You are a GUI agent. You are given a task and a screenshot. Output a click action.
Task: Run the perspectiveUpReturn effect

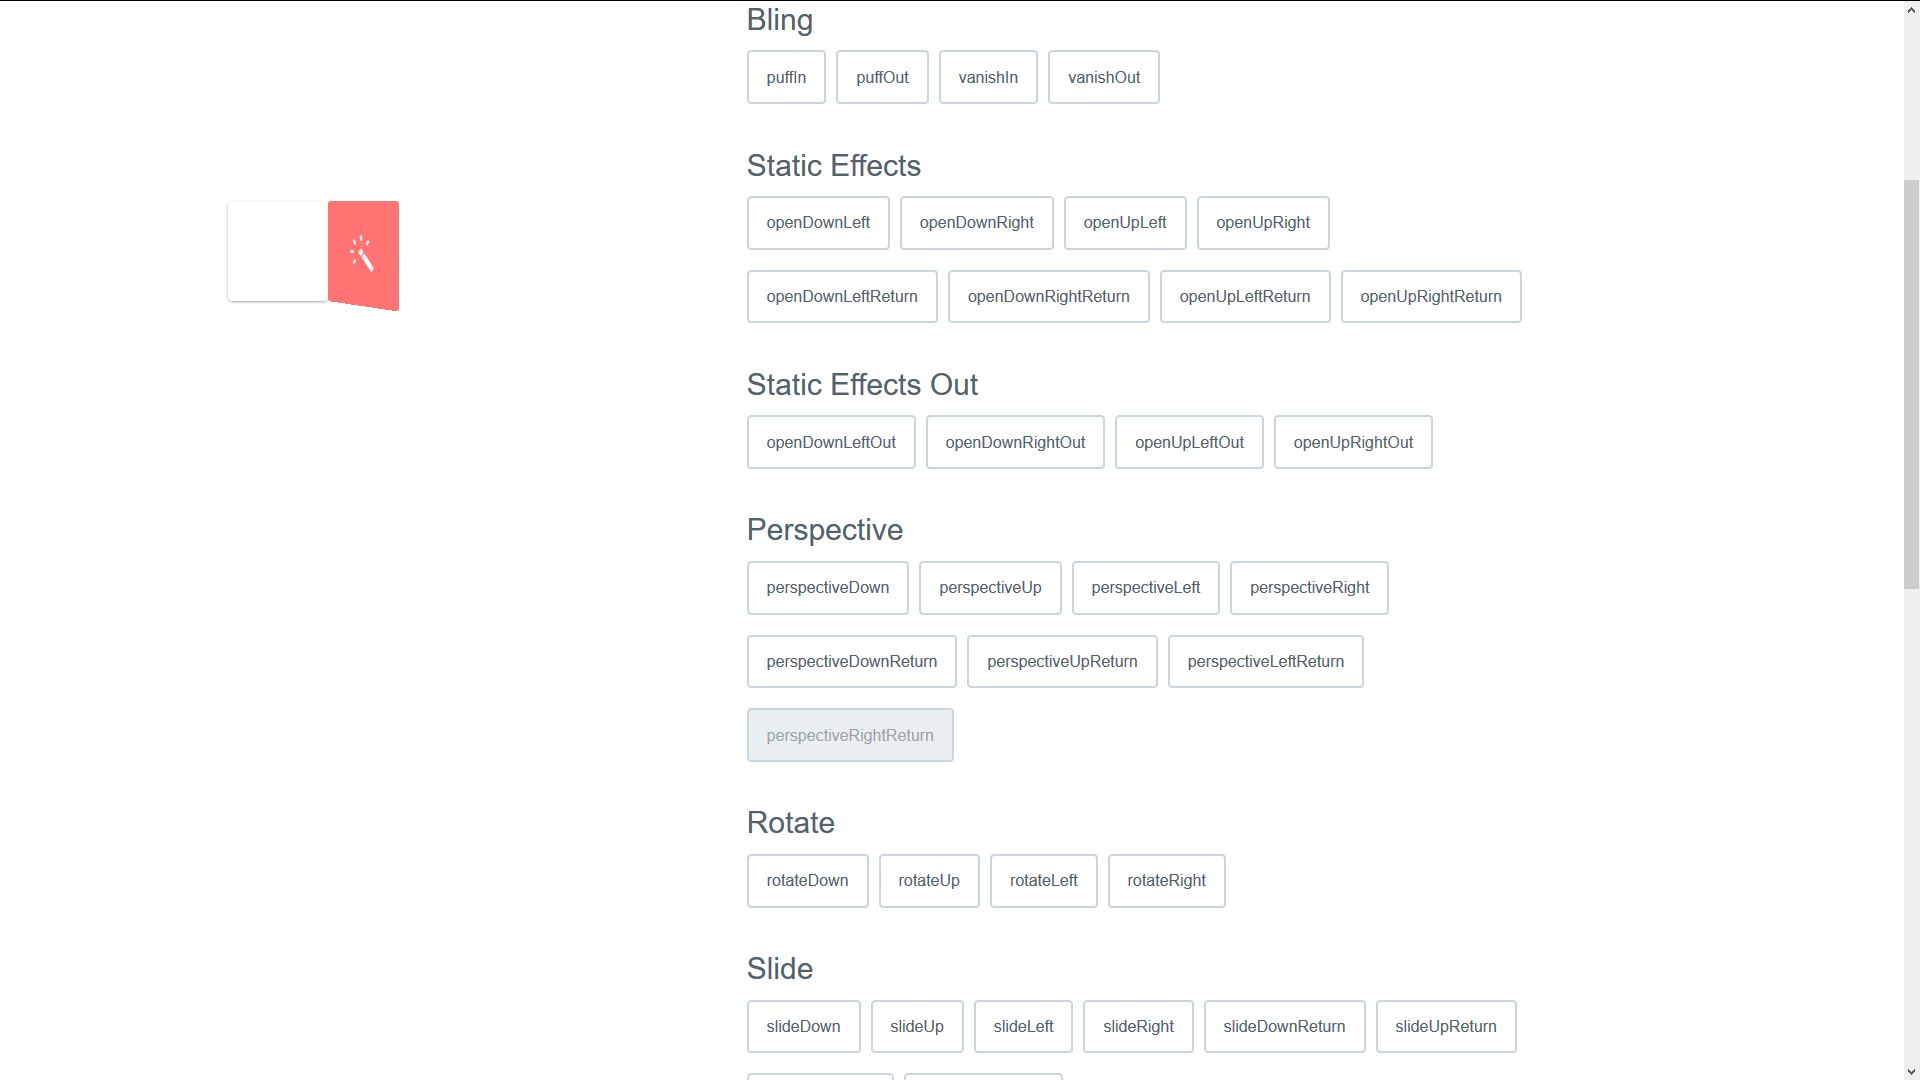tap(1062, 661)
